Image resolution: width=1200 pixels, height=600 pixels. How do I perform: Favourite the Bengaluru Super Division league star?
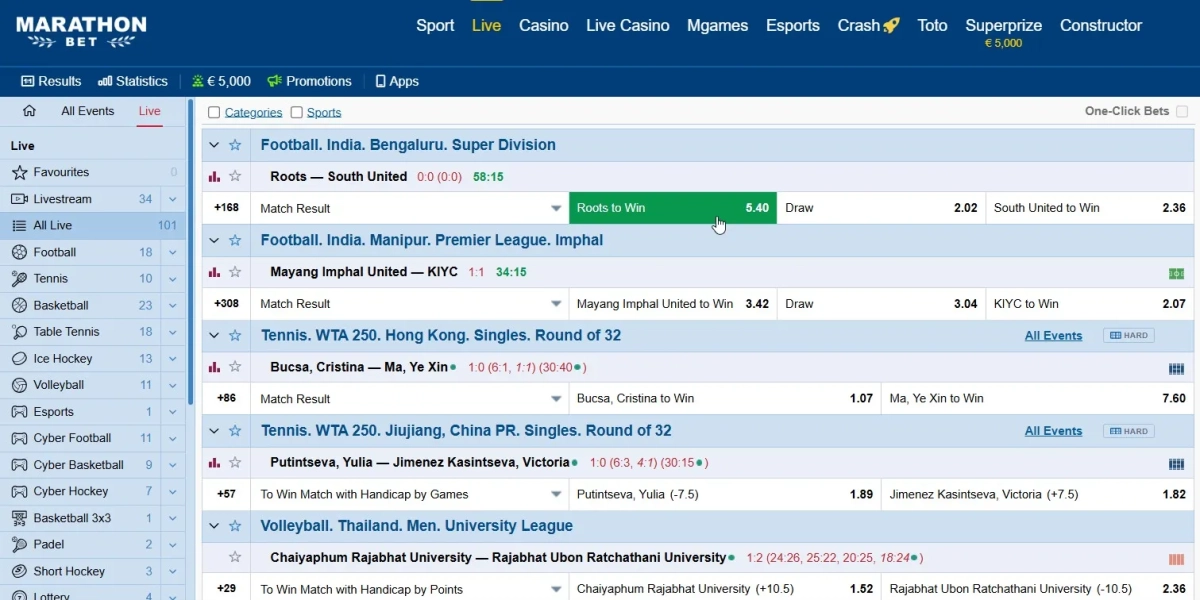(235, 145)
